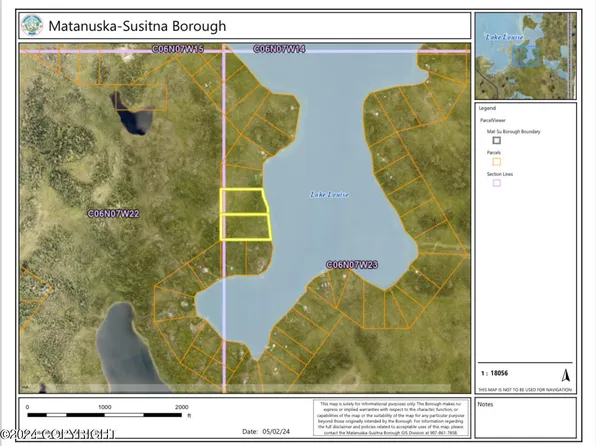Select the upper yellow highlighted parcel

pos(244,201)
